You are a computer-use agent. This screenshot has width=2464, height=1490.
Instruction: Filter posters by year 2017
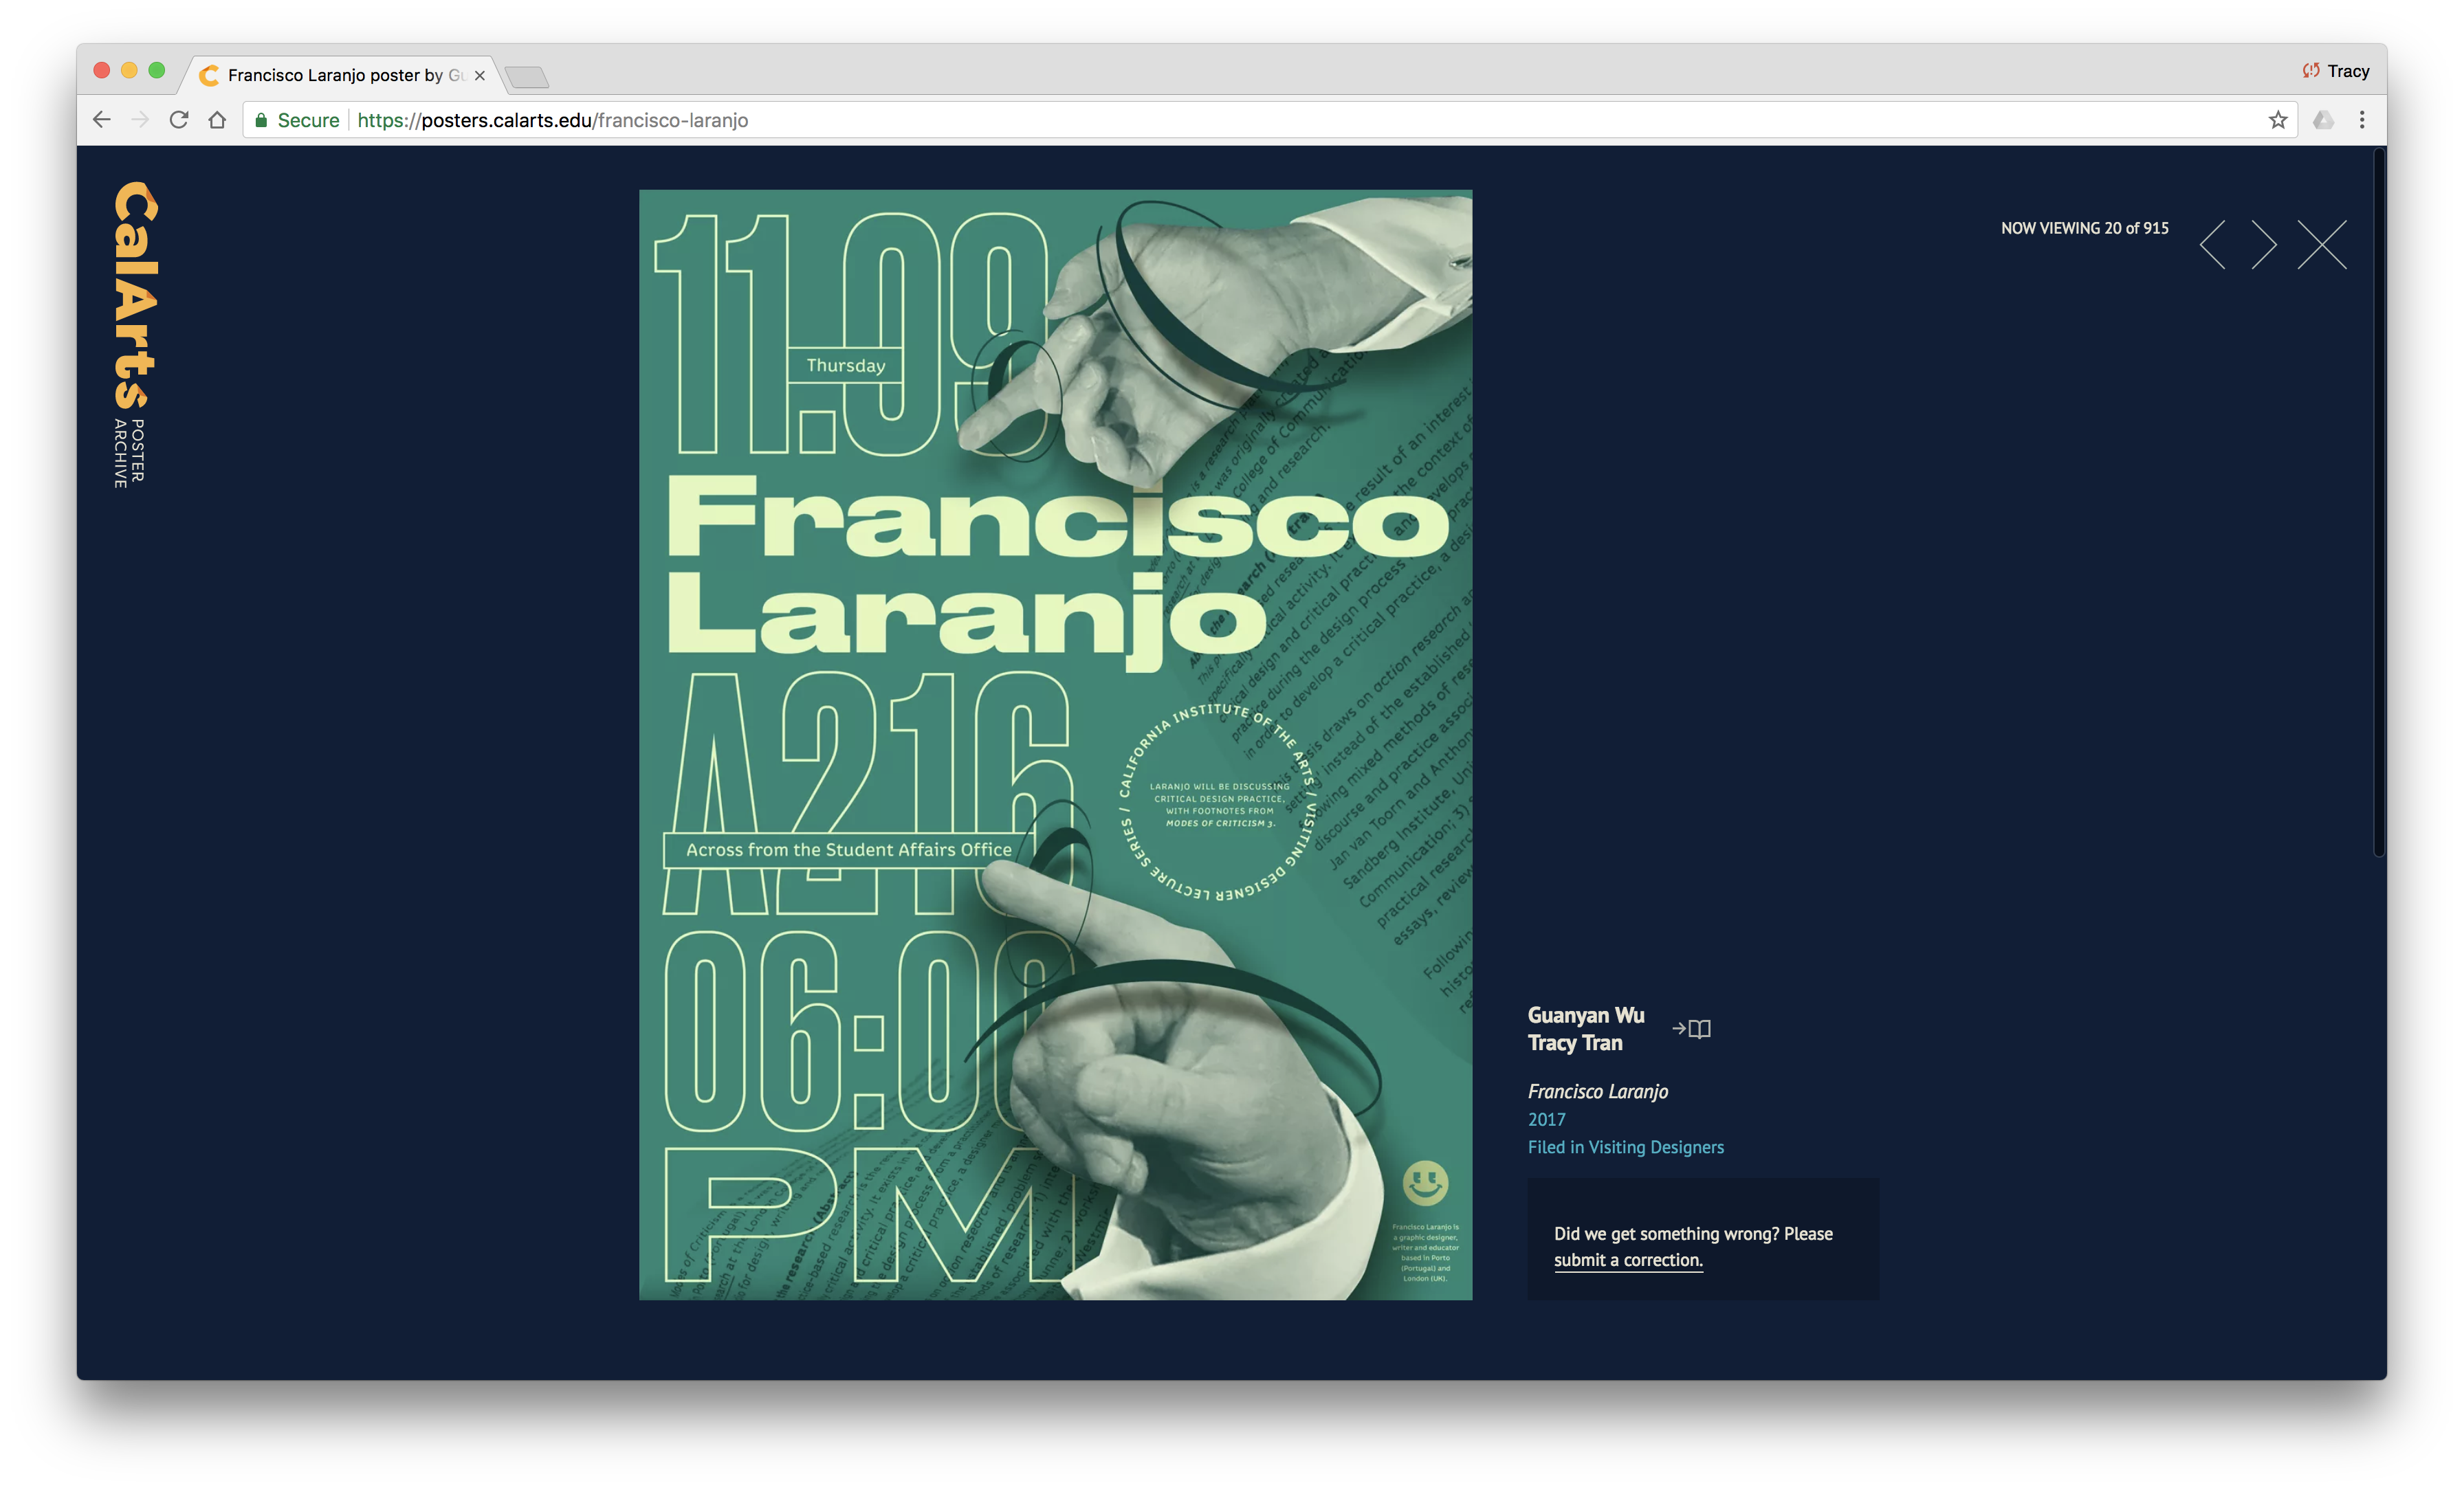pyautogui.click(x=1546, y=1119)
